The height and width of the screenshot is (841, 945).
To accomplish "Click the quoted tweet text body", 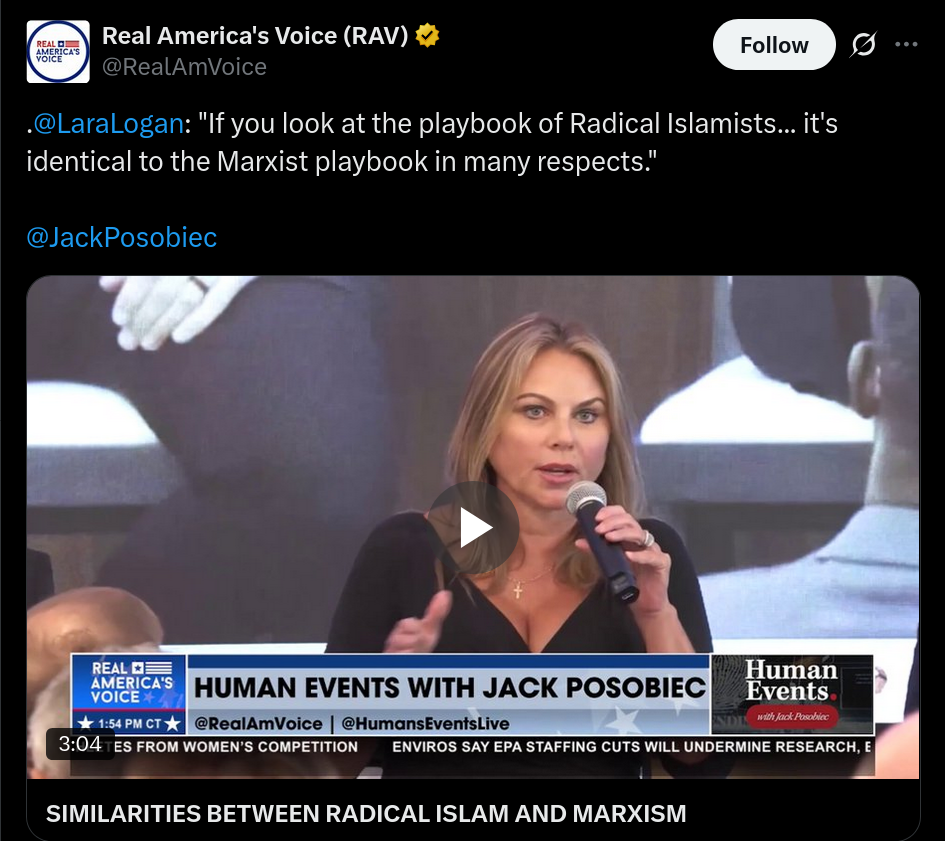I will 432,142.
